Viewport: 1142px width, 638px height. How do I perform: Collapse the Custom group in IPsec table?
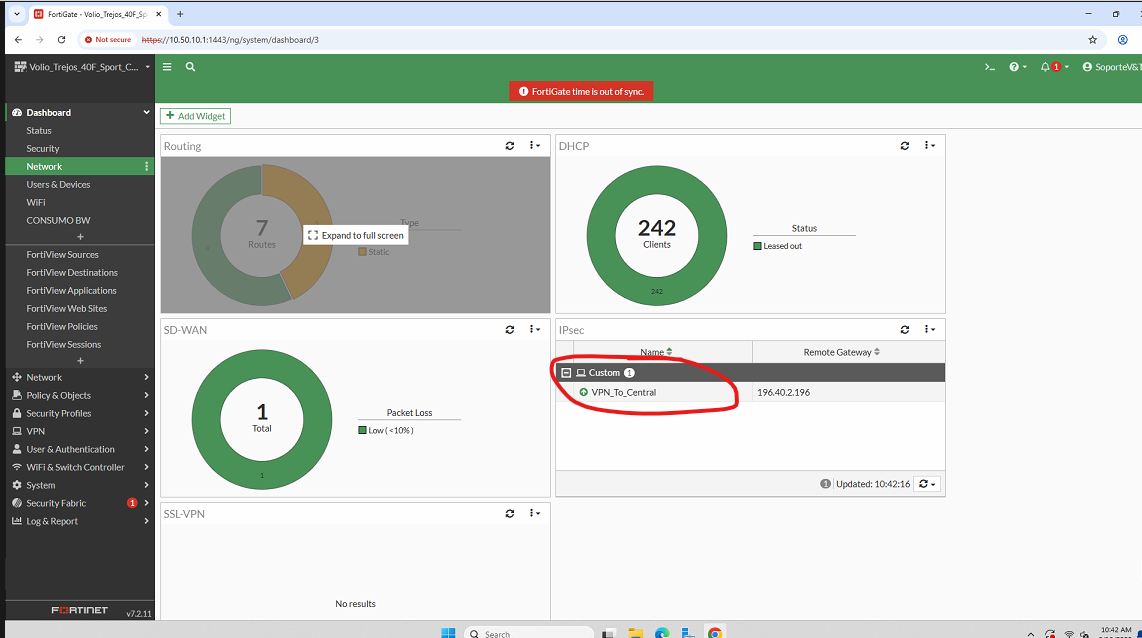[566, 373]
